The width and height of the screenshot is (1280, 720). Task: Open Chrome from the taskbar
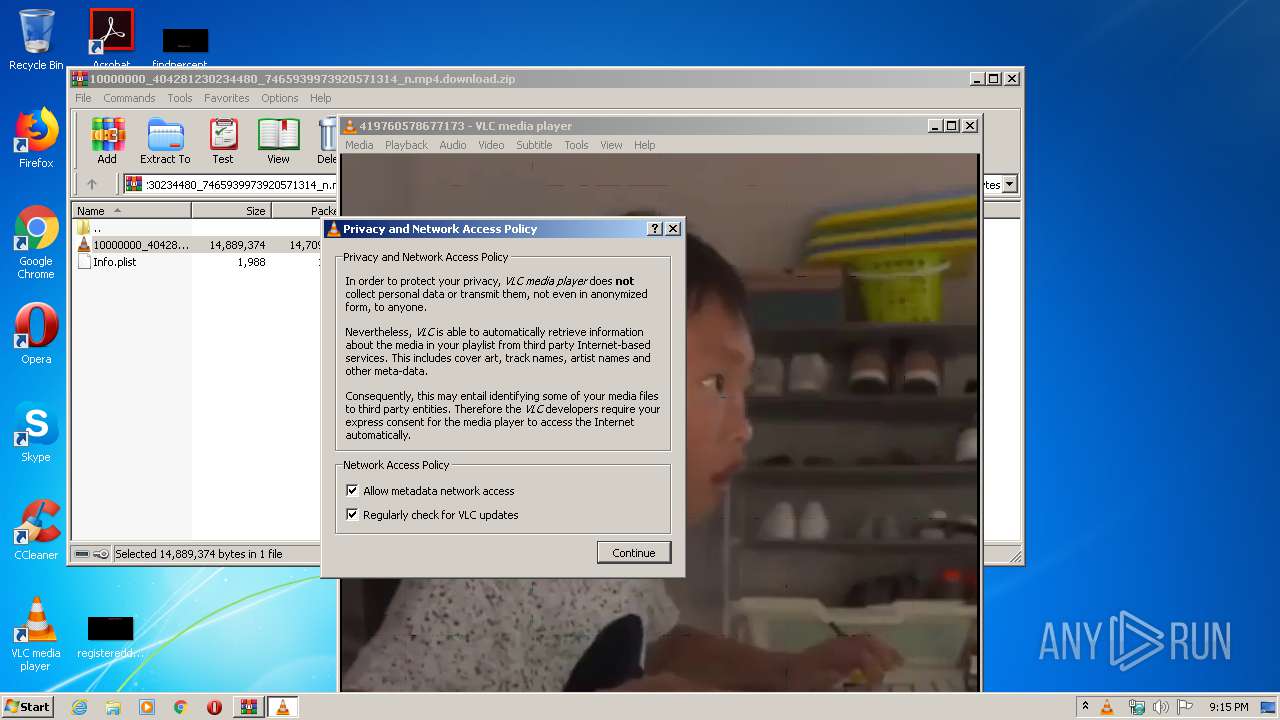(x=180, y=707)
